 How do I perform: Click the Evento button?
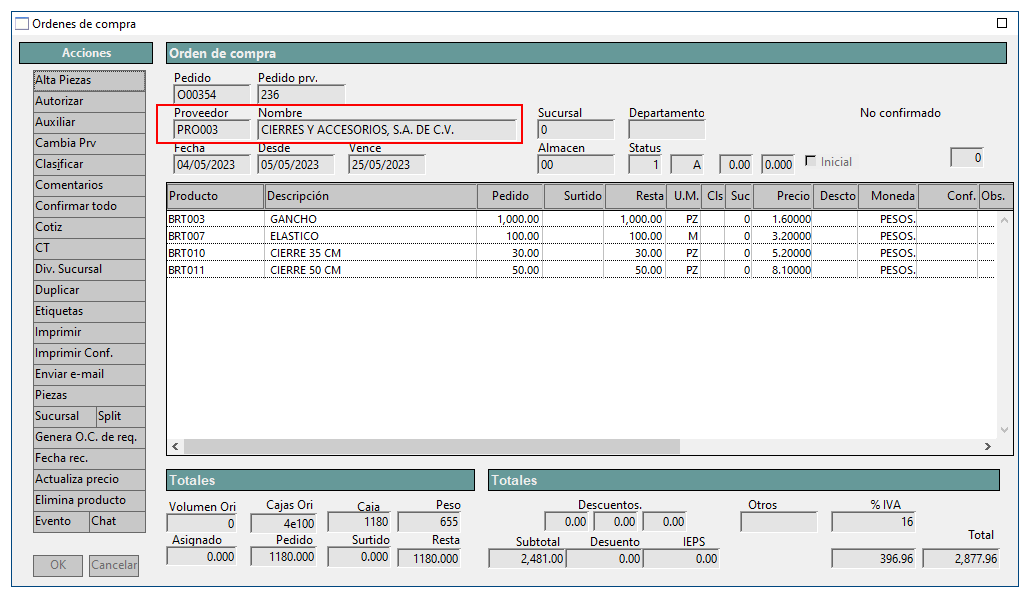[61, 521]
